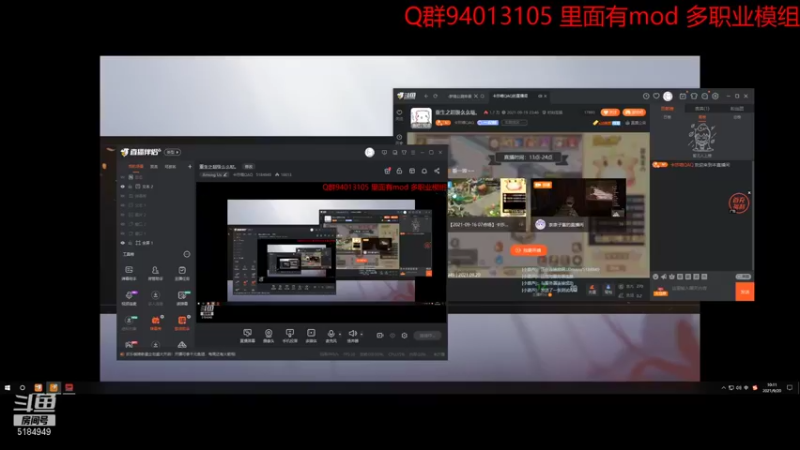This screenshot has height=450, width=800.
Task: Click the lock icon in streaming companion header
Action: (399, 171)
